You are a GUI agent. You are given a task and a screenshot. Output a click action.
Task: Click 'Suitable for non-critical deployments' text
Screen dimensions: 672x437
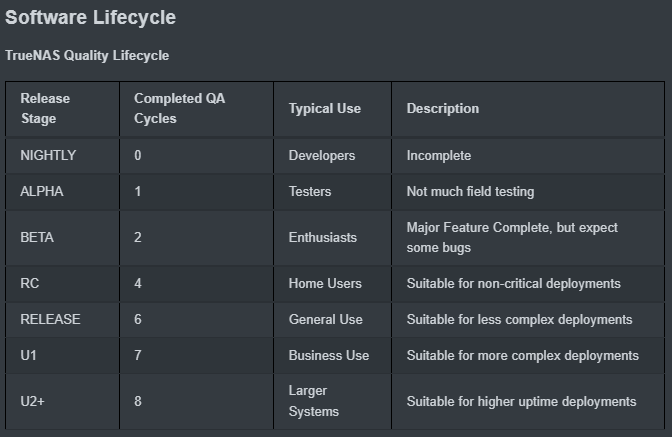pos(513,284)
